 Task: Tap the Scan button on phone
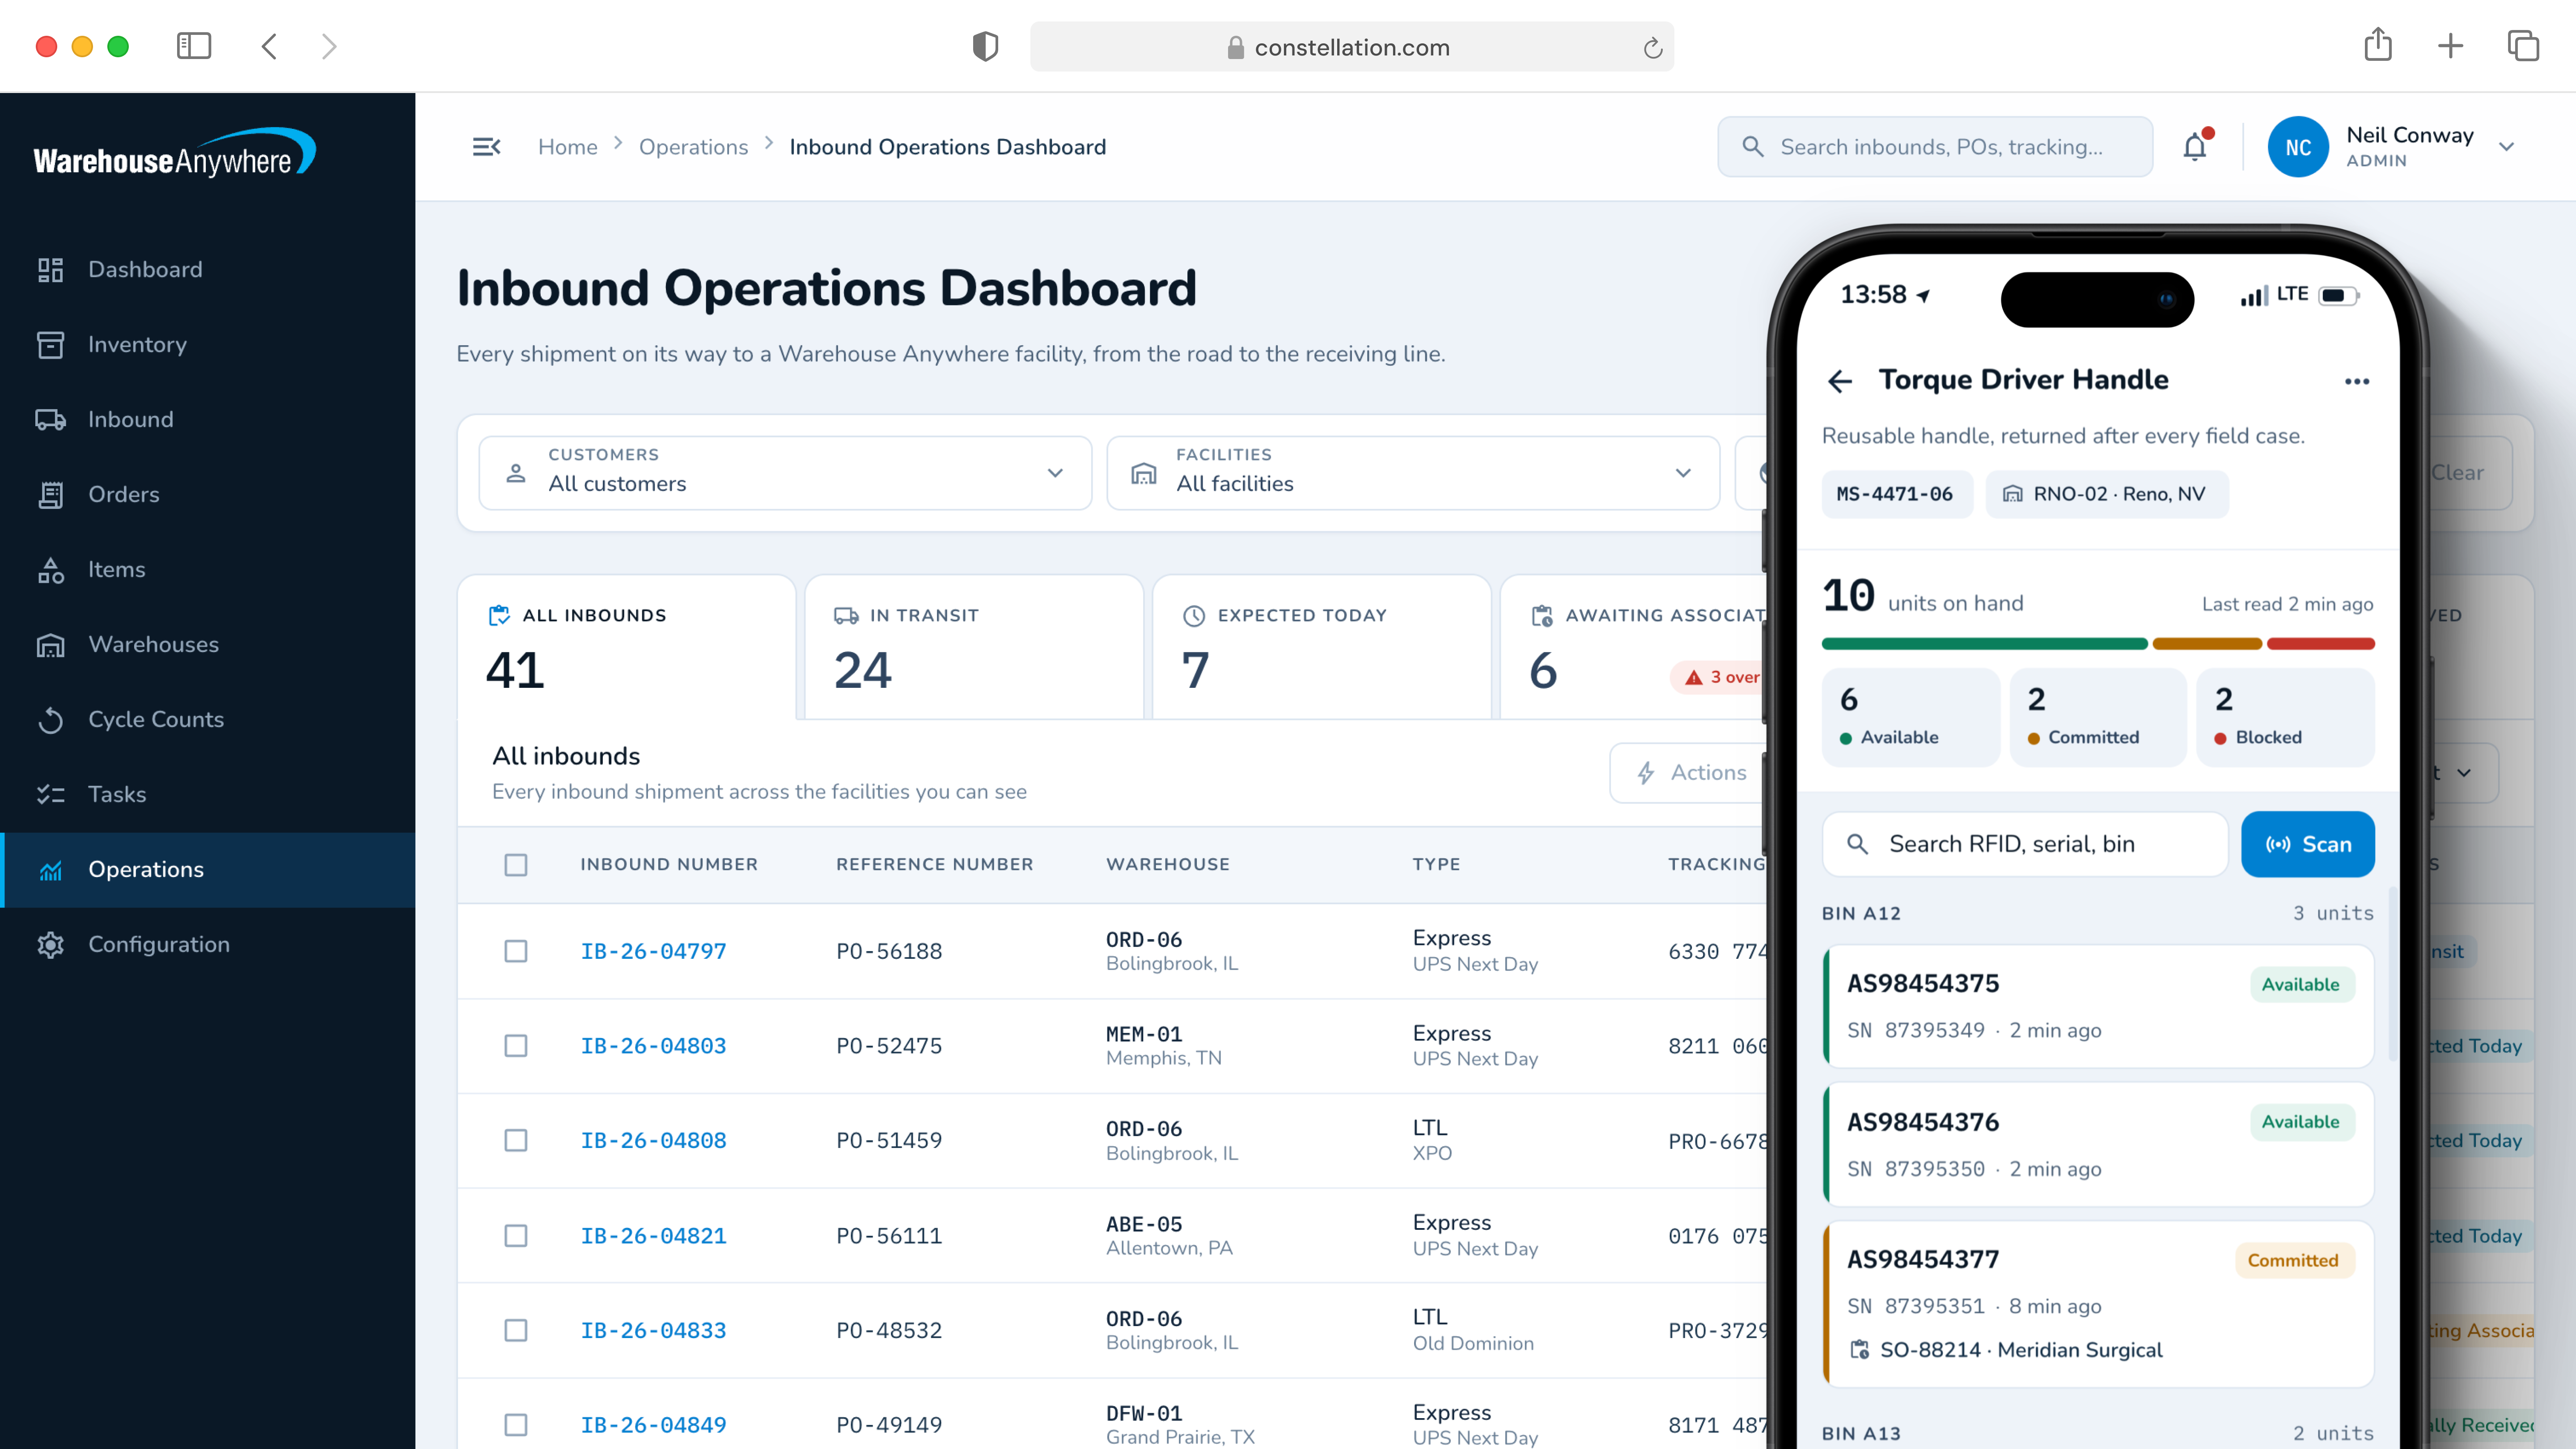pyautogui.click(x=2307, y=844)
